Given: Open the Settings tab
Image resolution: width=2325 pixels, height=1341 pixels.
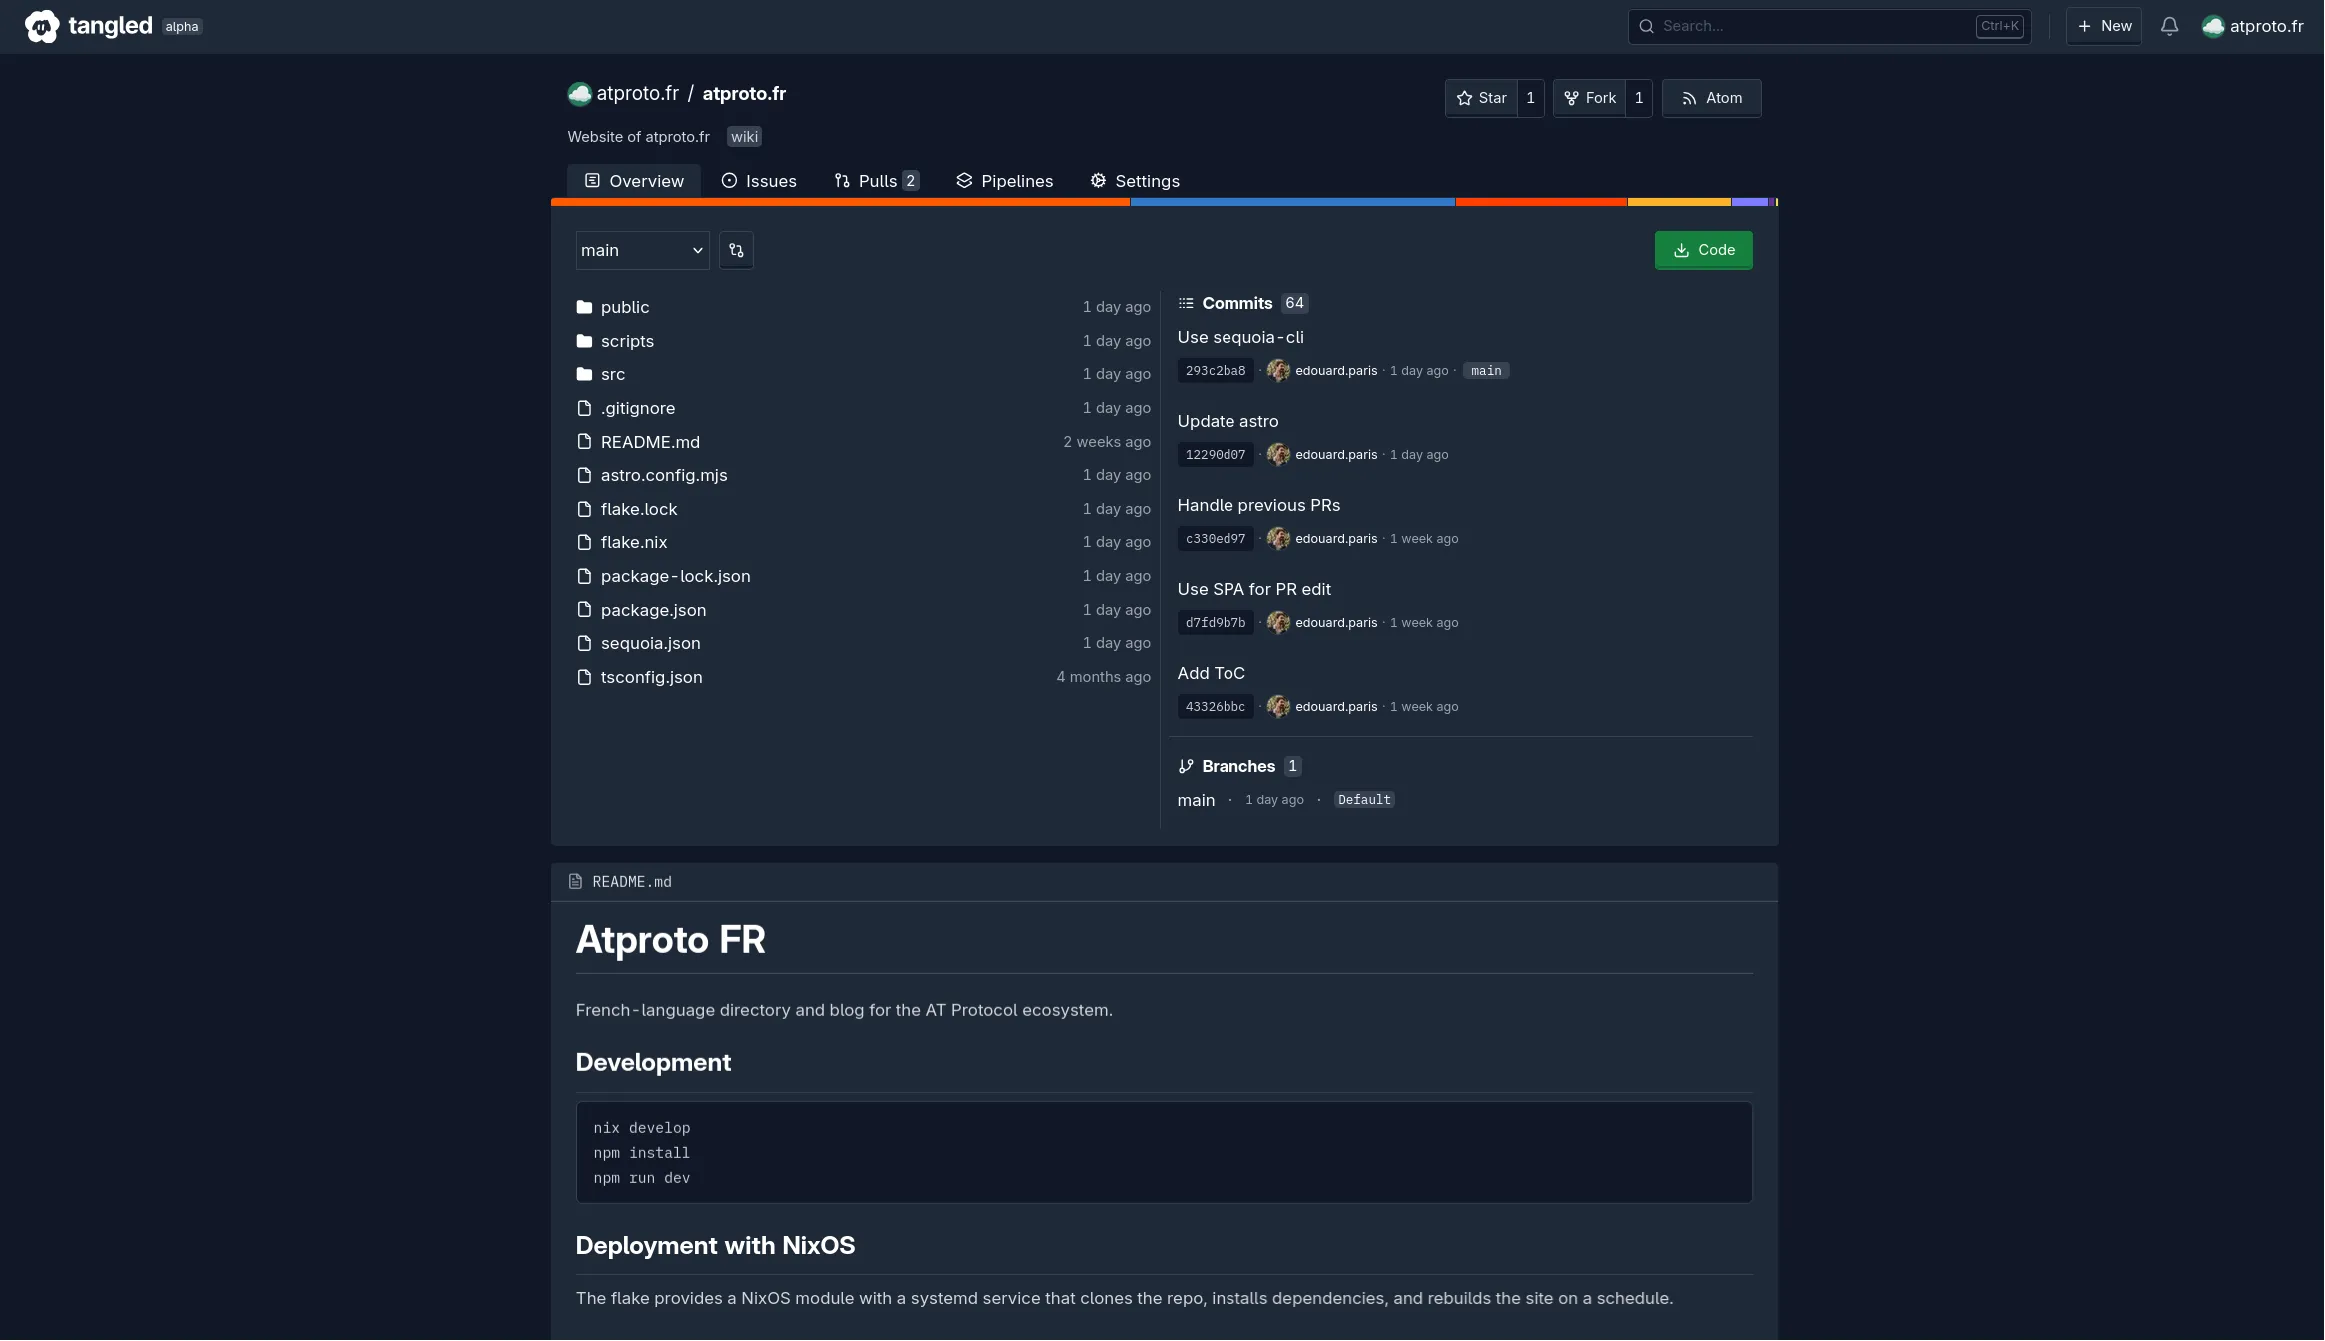Looking at the screenshot, I should (1135, 181).
